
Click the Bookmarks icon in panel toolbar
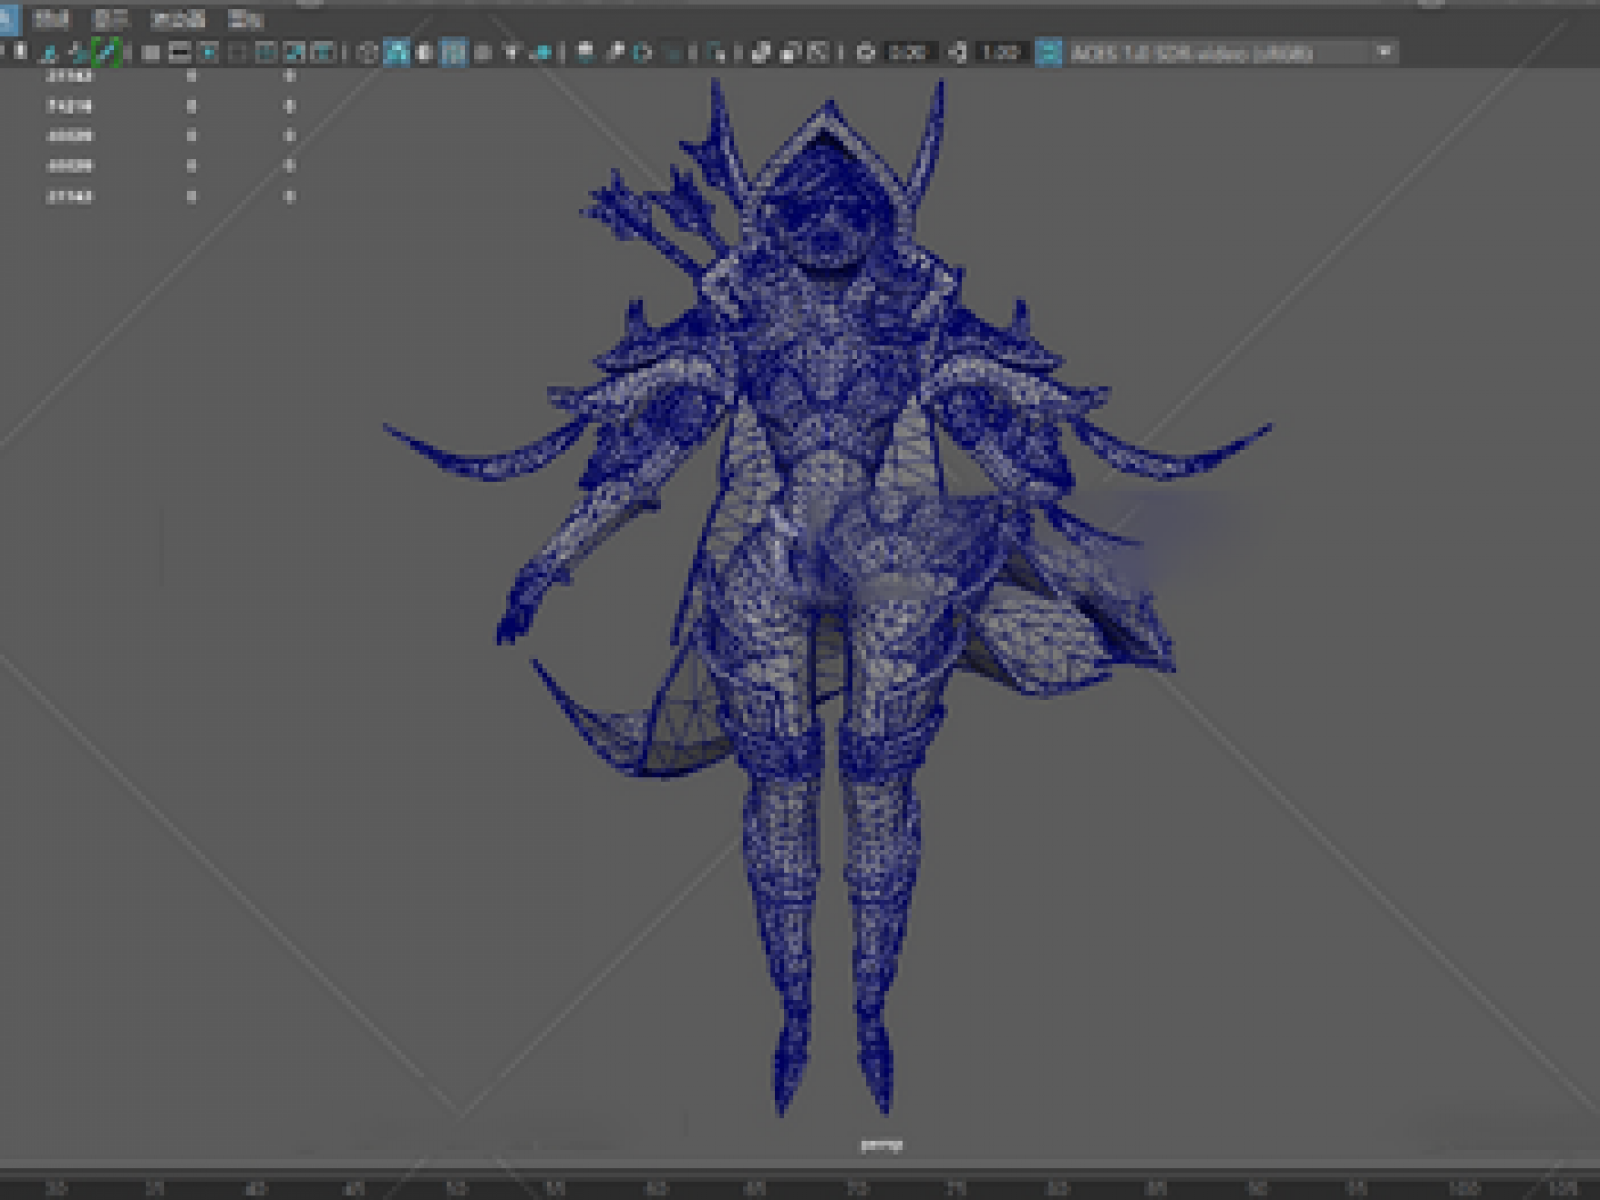pyautogui.click(x=77, y=52)
